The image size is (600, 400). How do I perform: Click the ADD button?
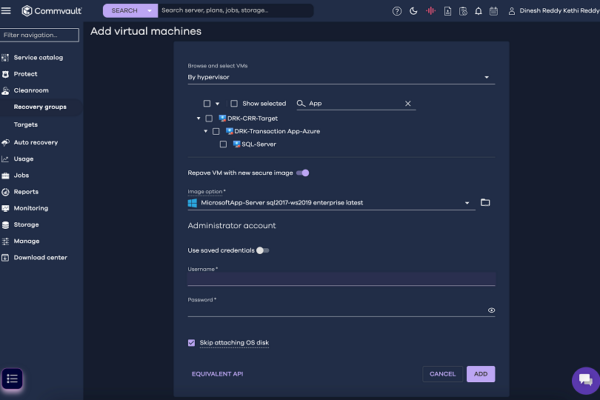tap(481, 374)
